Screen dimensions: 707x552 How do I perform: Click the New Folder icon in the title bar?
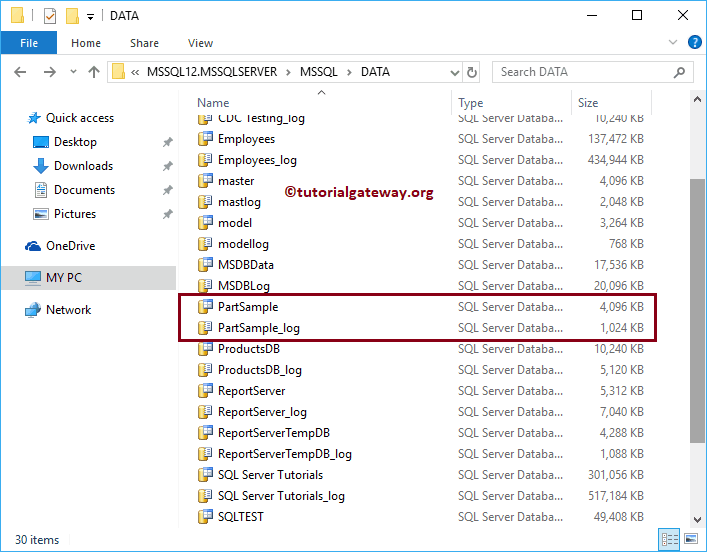click(x=72, y=16)
